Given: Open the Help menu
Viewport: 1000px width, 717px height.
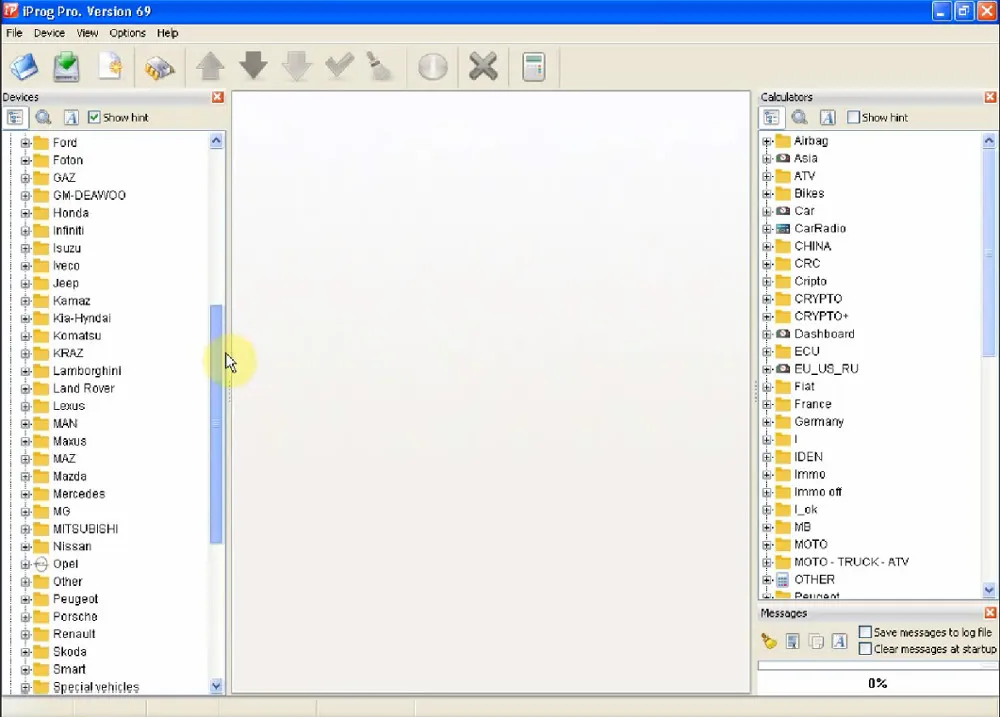Looking at the screenshot, I should [168, 33].
